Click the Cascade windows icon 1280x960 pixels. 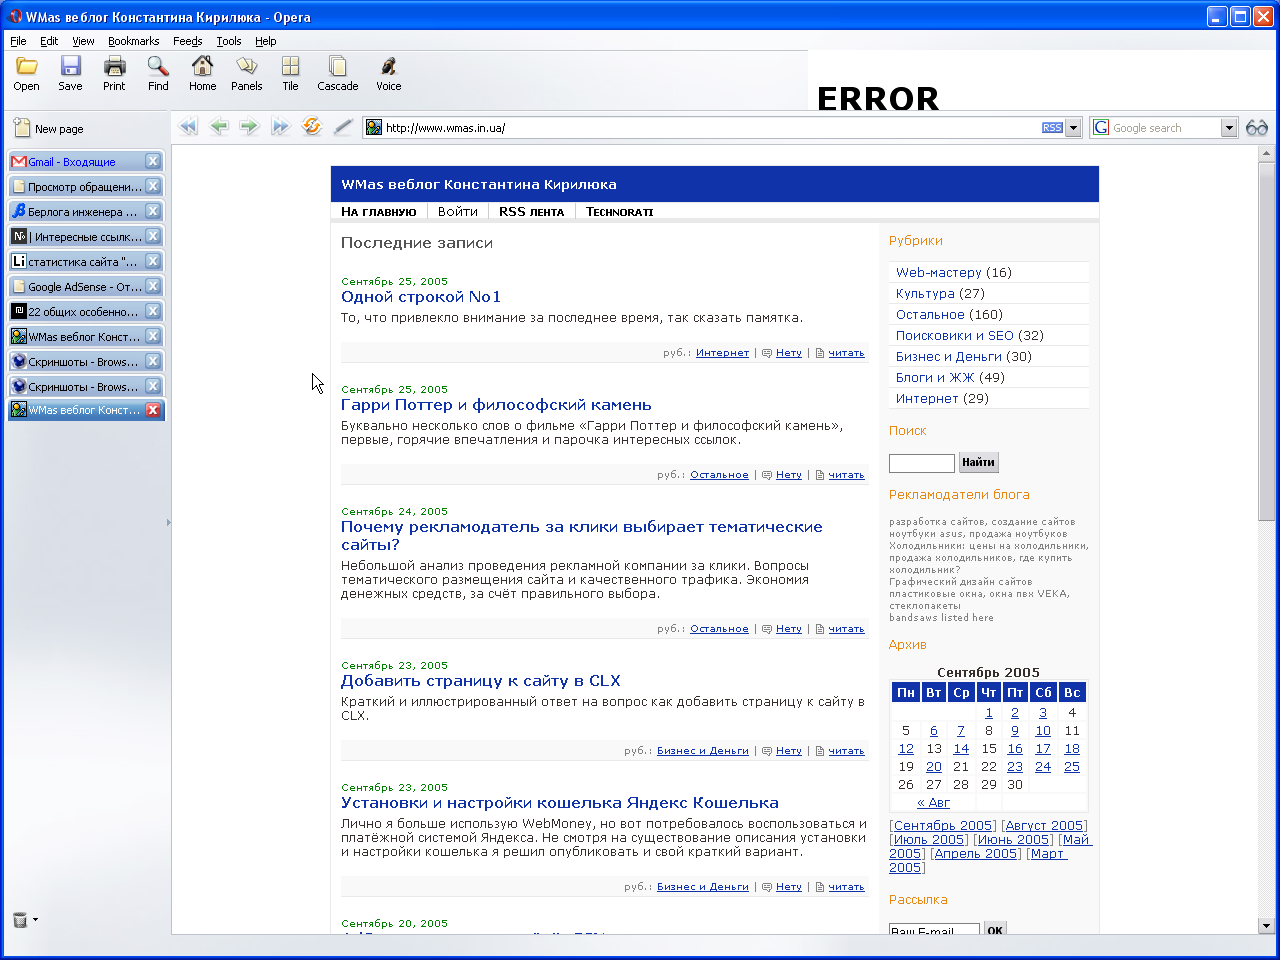pyautogui.click(x=338, y=66)
